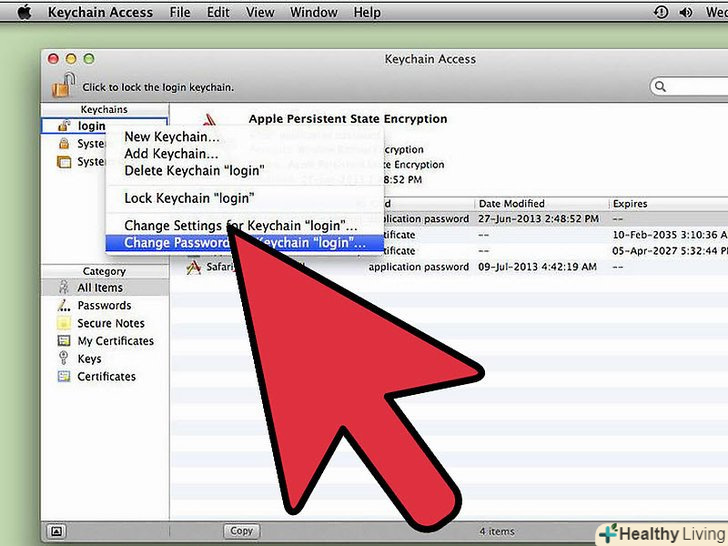Click the Certificates category icon

[64, 376]
